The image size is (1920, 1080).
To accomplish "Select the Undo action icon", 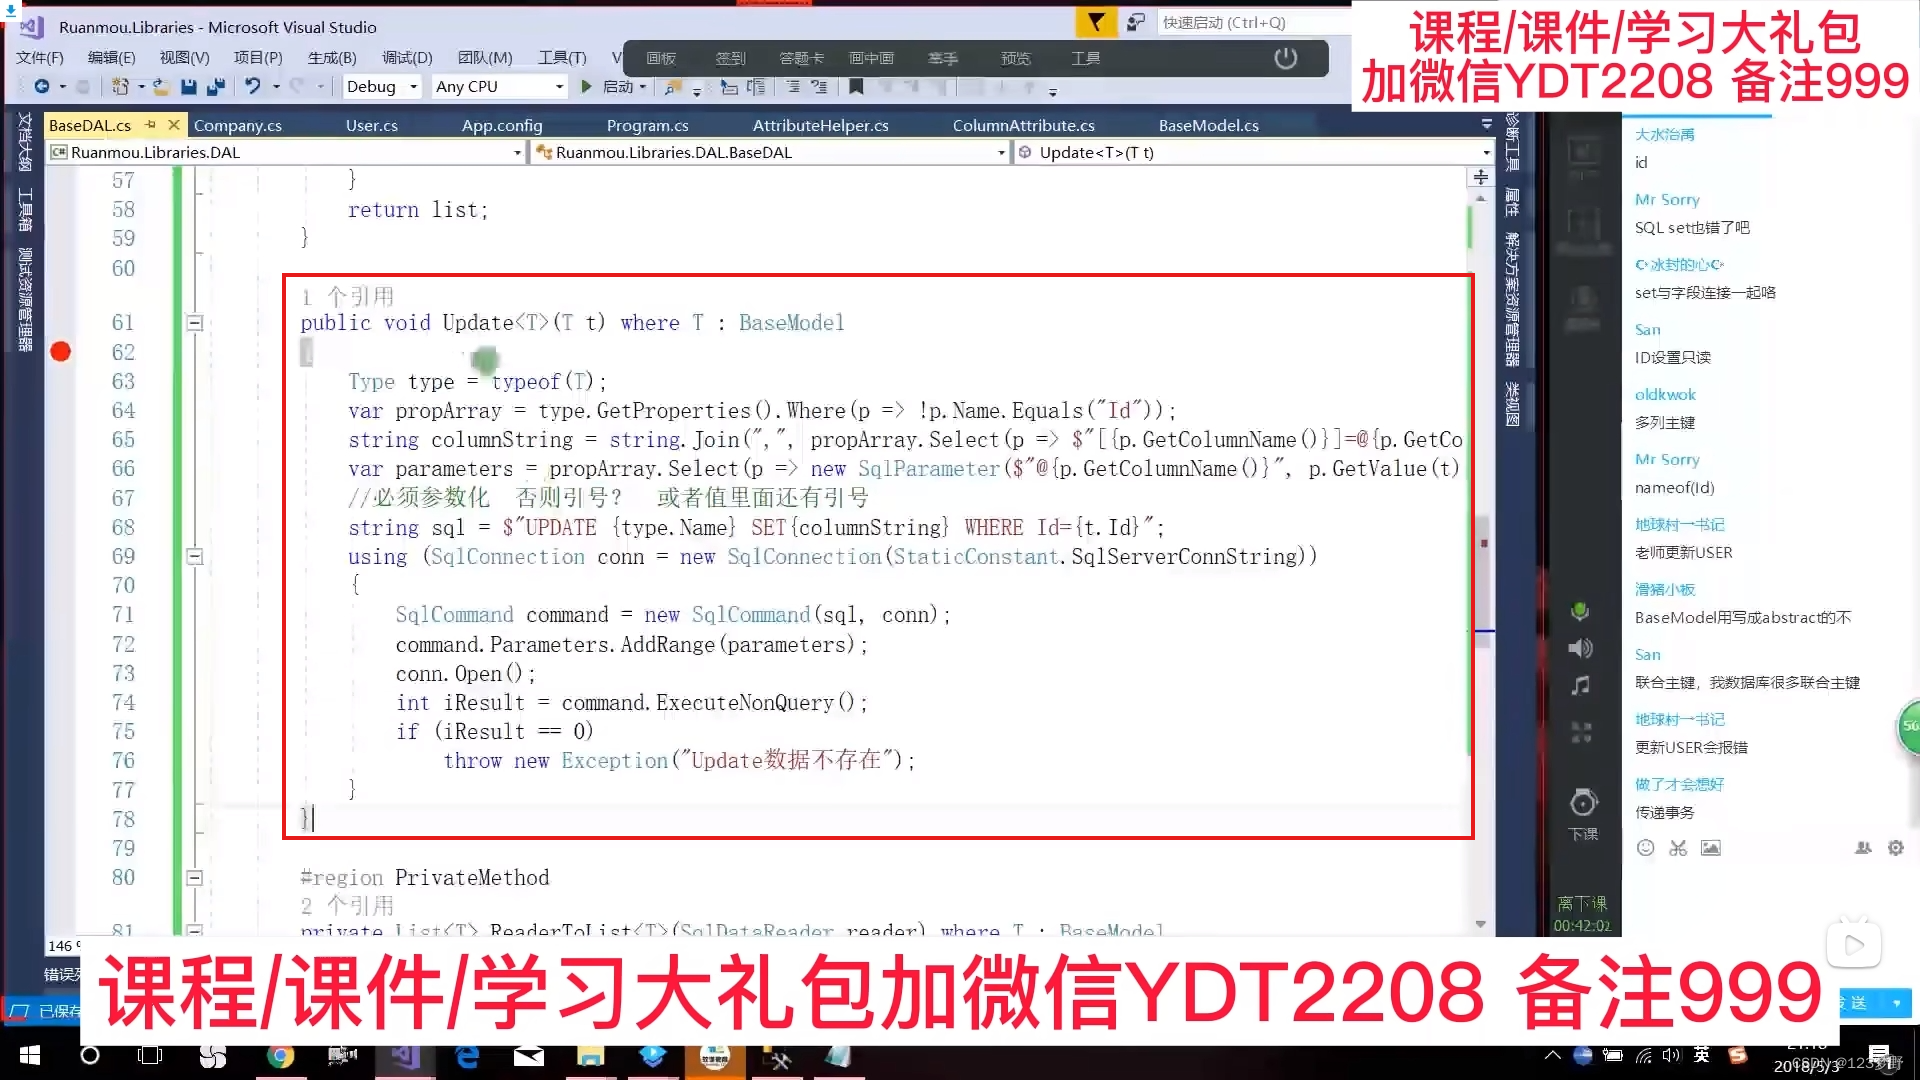I will tap(251, 86).
